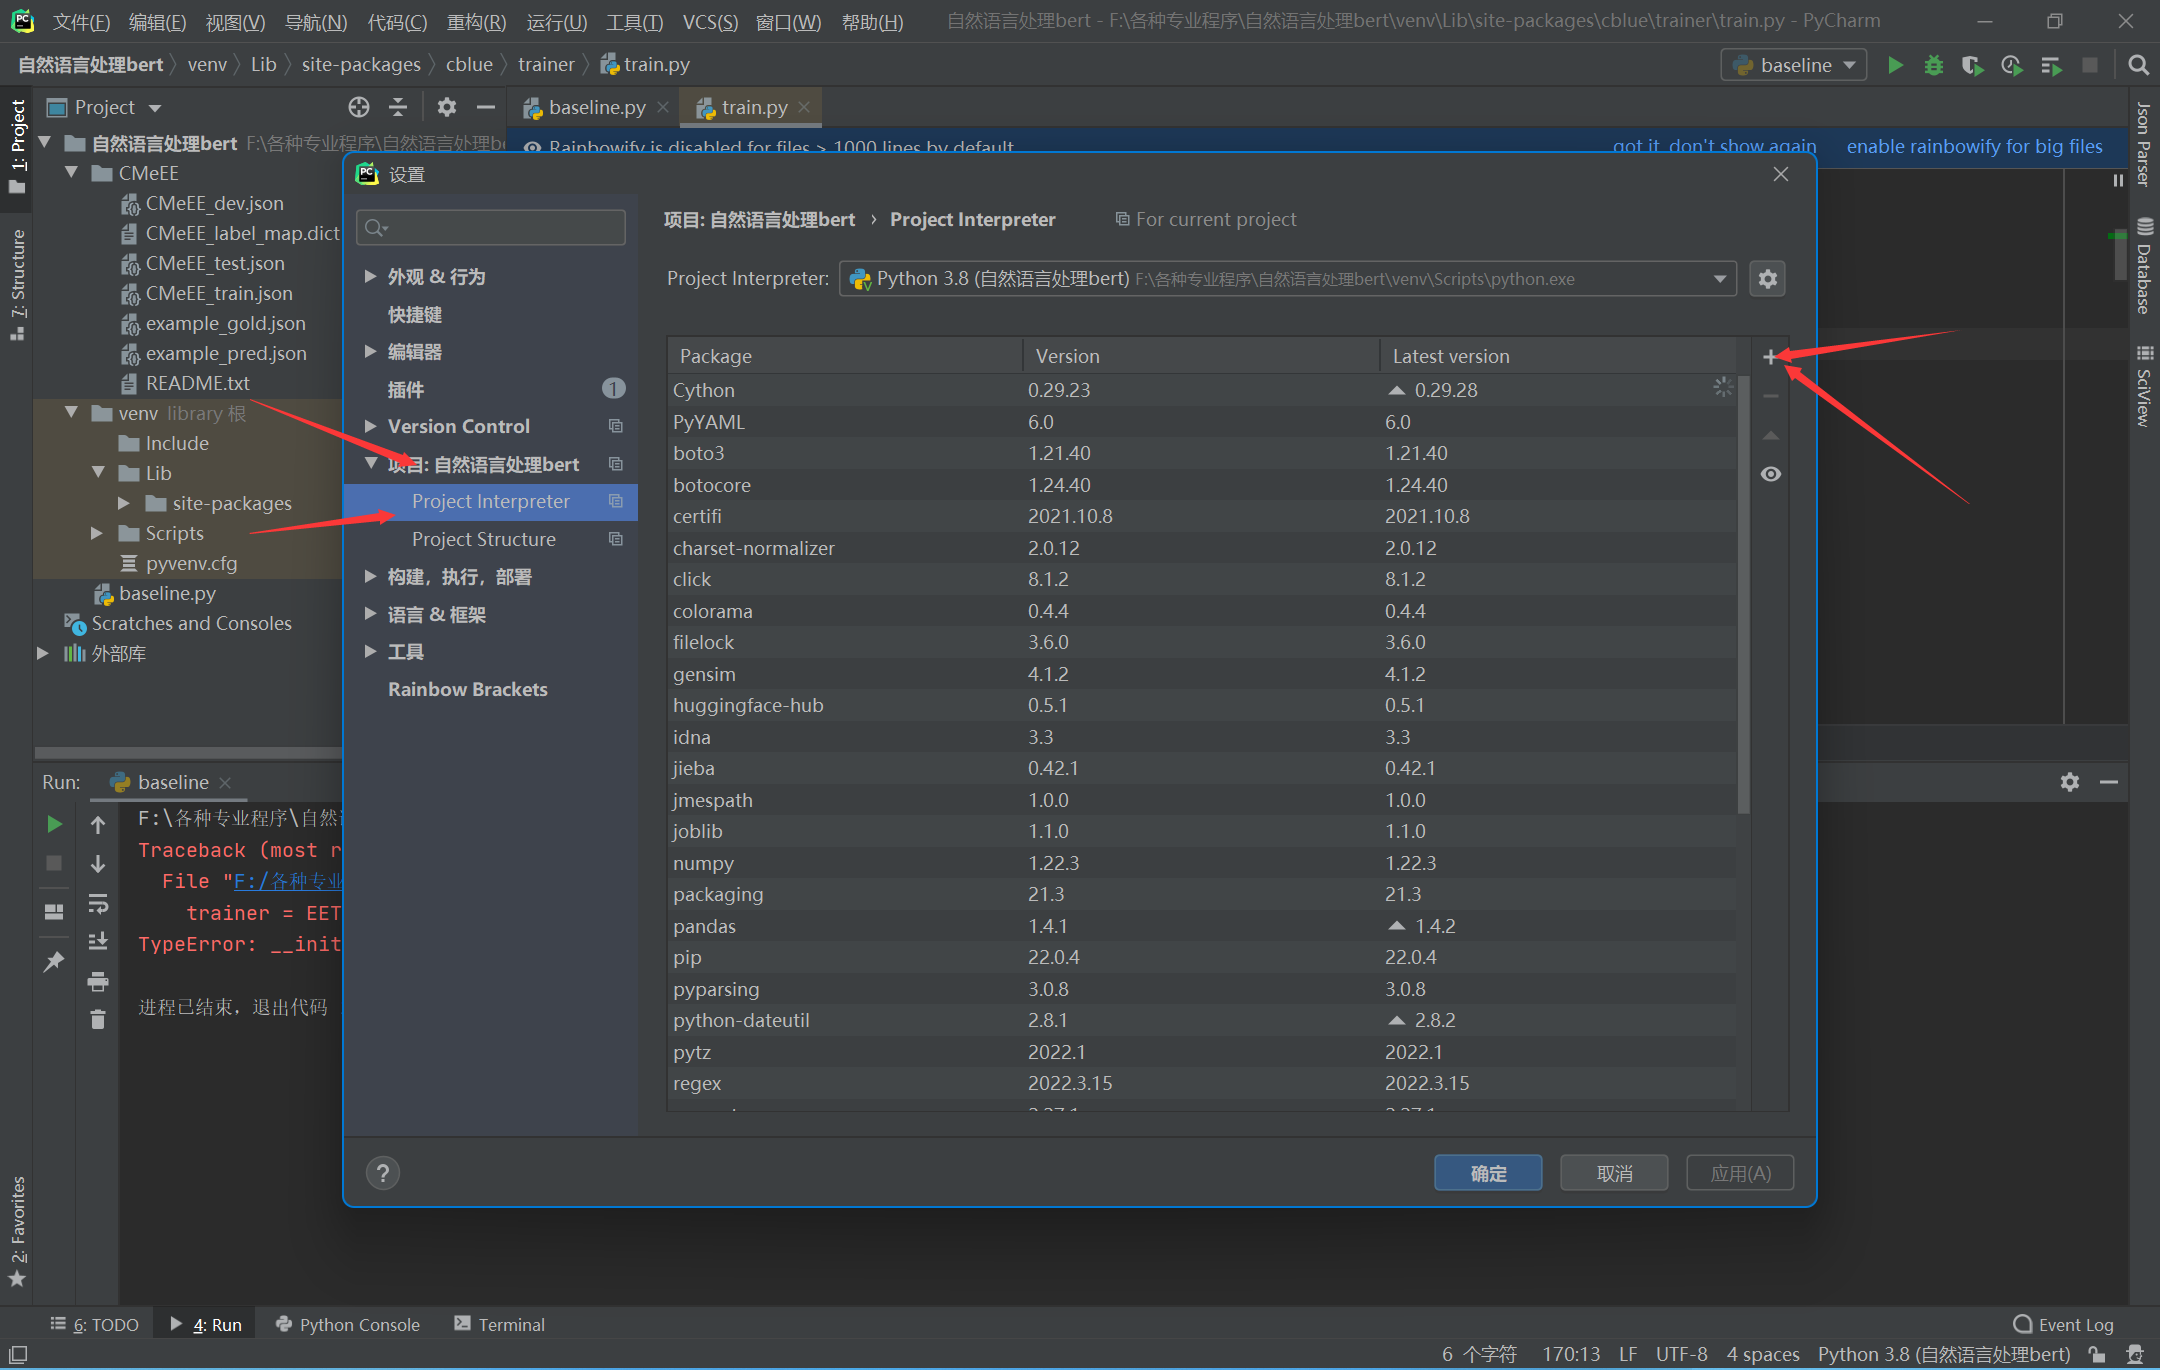Image resolution: width=2160 pixels, height=1370 pixels.
Task: Click down stack trace arrow in Run panel
Action: tap(98, 864)
